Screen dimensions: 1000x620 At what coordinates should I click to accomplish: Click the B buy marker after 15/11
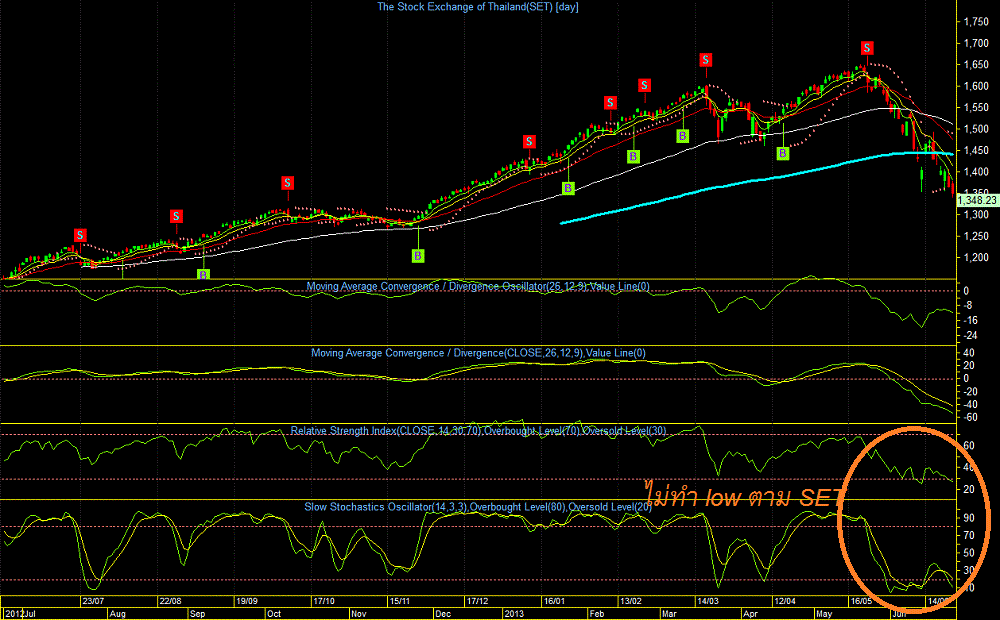(x=418, y=256)
